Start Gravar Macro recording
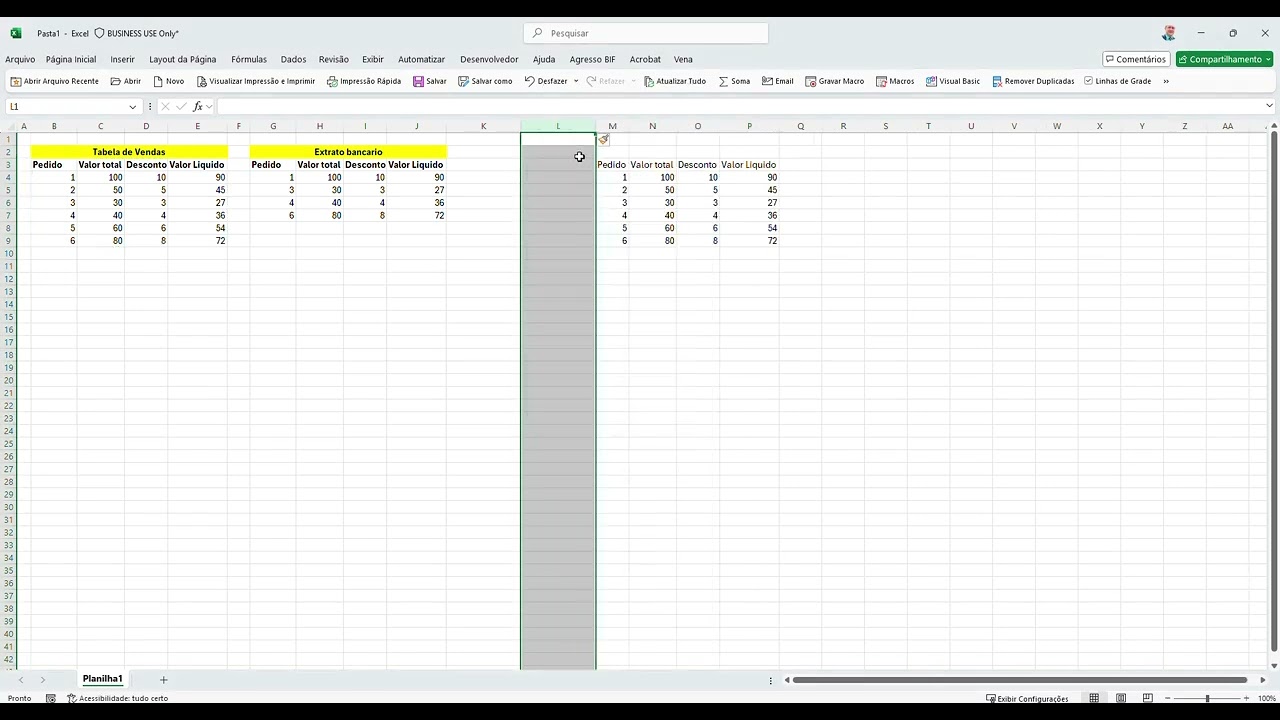This screenshot has height=720, width=1280. tap(834, 81)
